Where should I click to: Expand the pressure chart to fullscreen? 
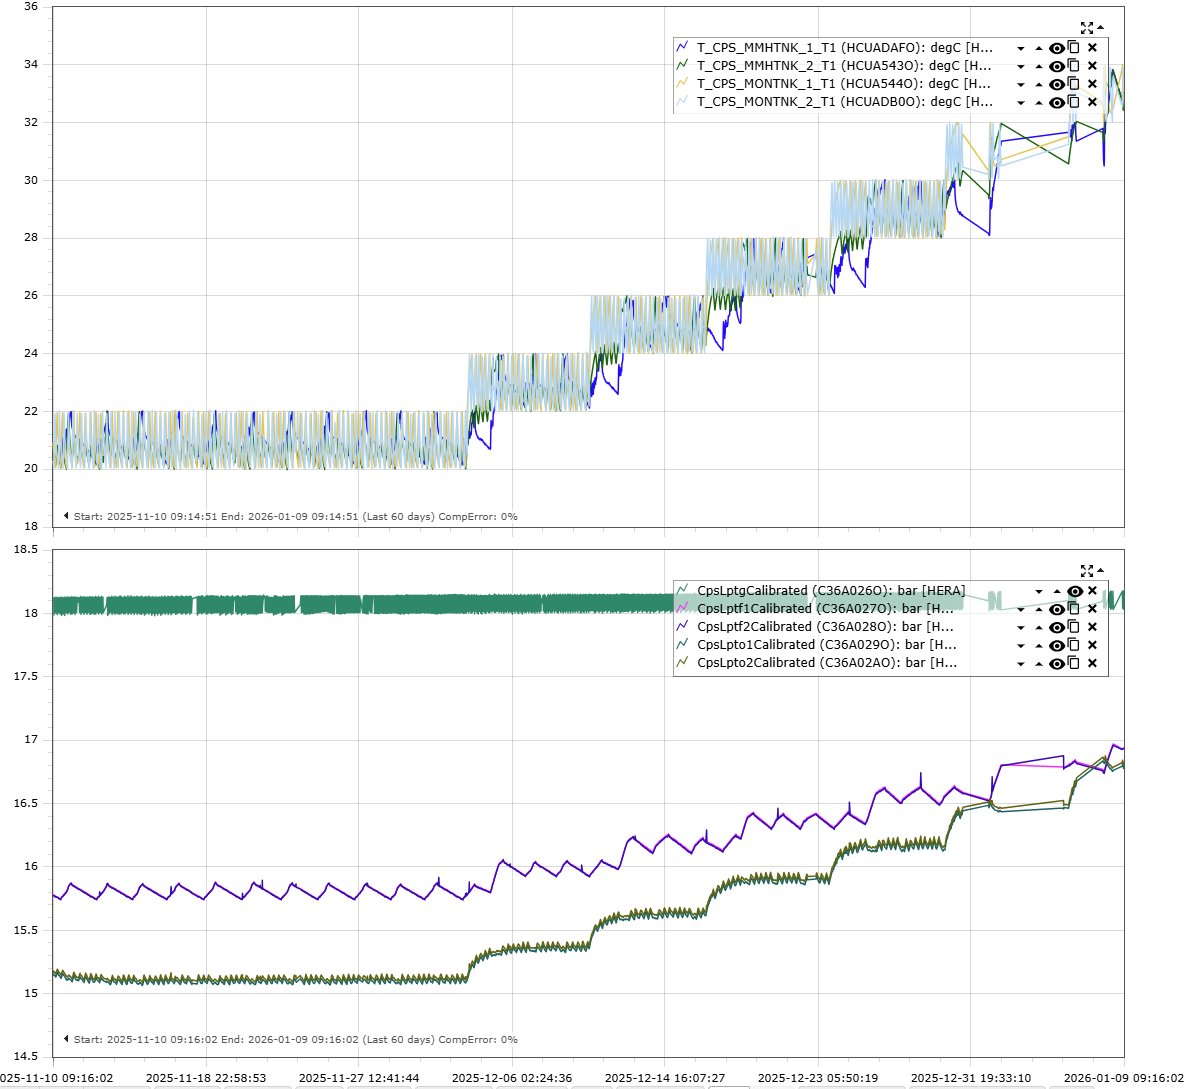click(1087, 571)
